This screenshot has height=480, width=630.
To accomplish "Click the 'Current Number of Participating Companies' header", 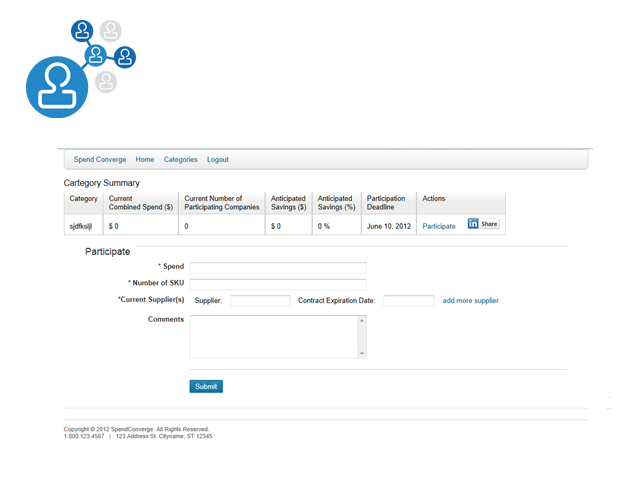I will pyautogui.click(x=222, y=203).
